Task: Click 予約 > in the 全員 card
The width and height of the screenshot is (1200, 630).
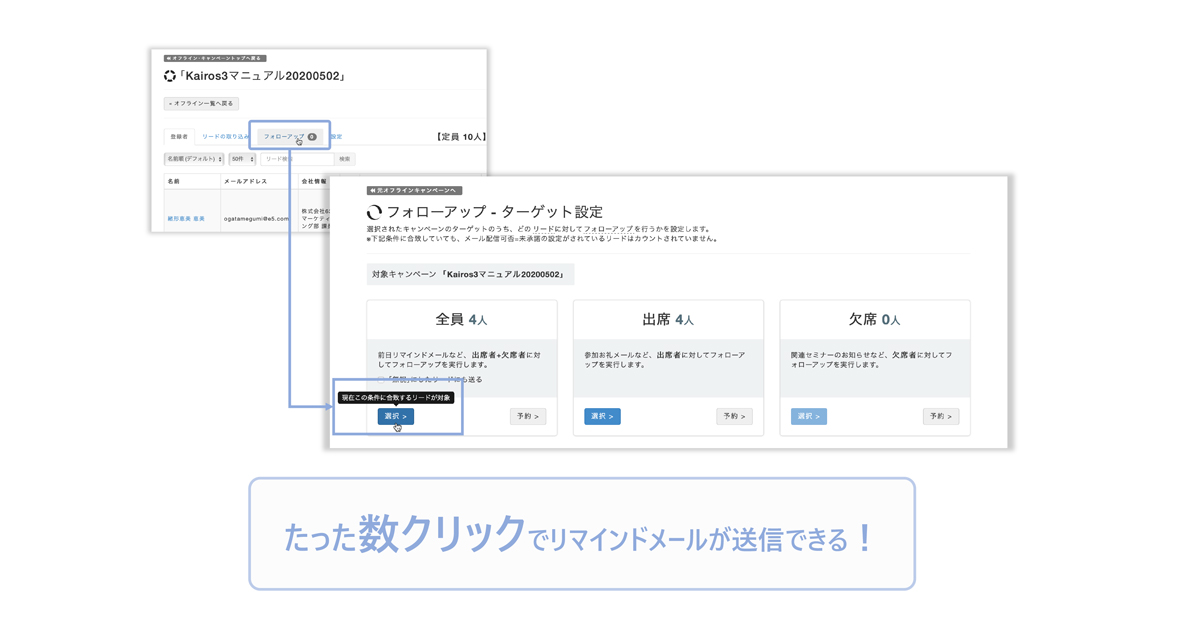Action: tap(528, 416)
